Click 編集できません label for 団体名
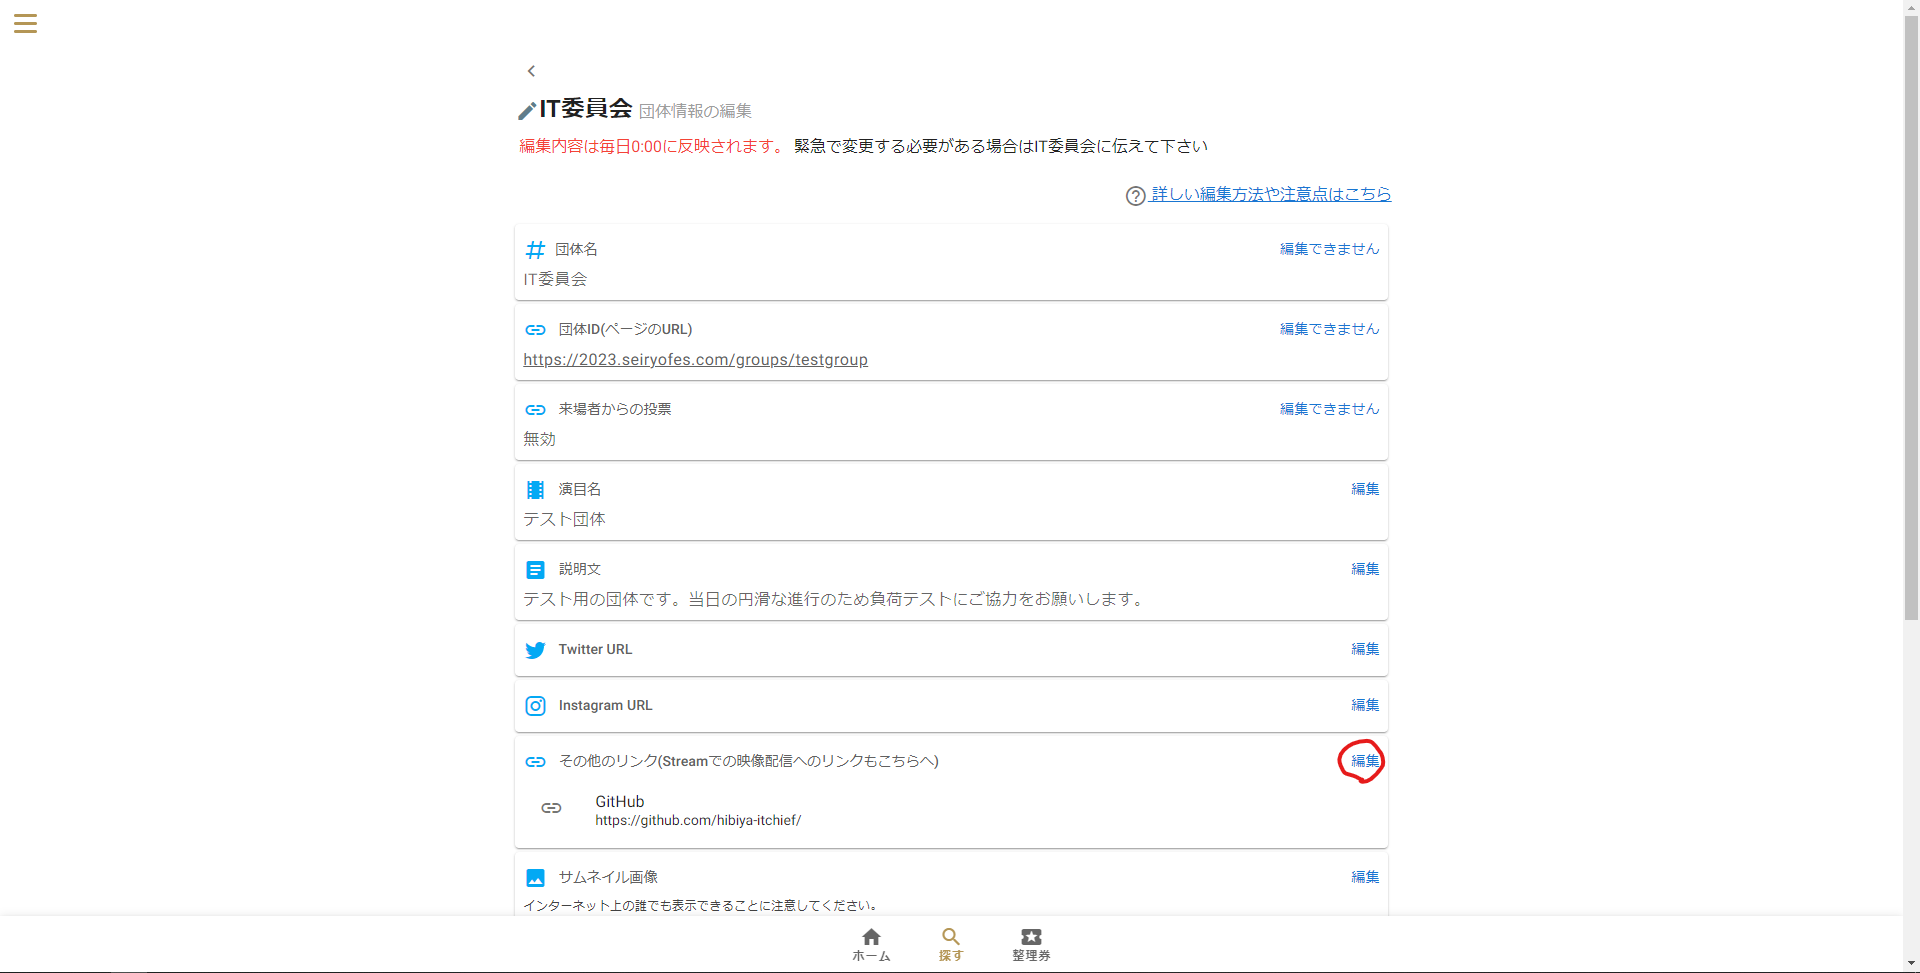The width and height of the screenshot is (1920, 973). 1329,249
